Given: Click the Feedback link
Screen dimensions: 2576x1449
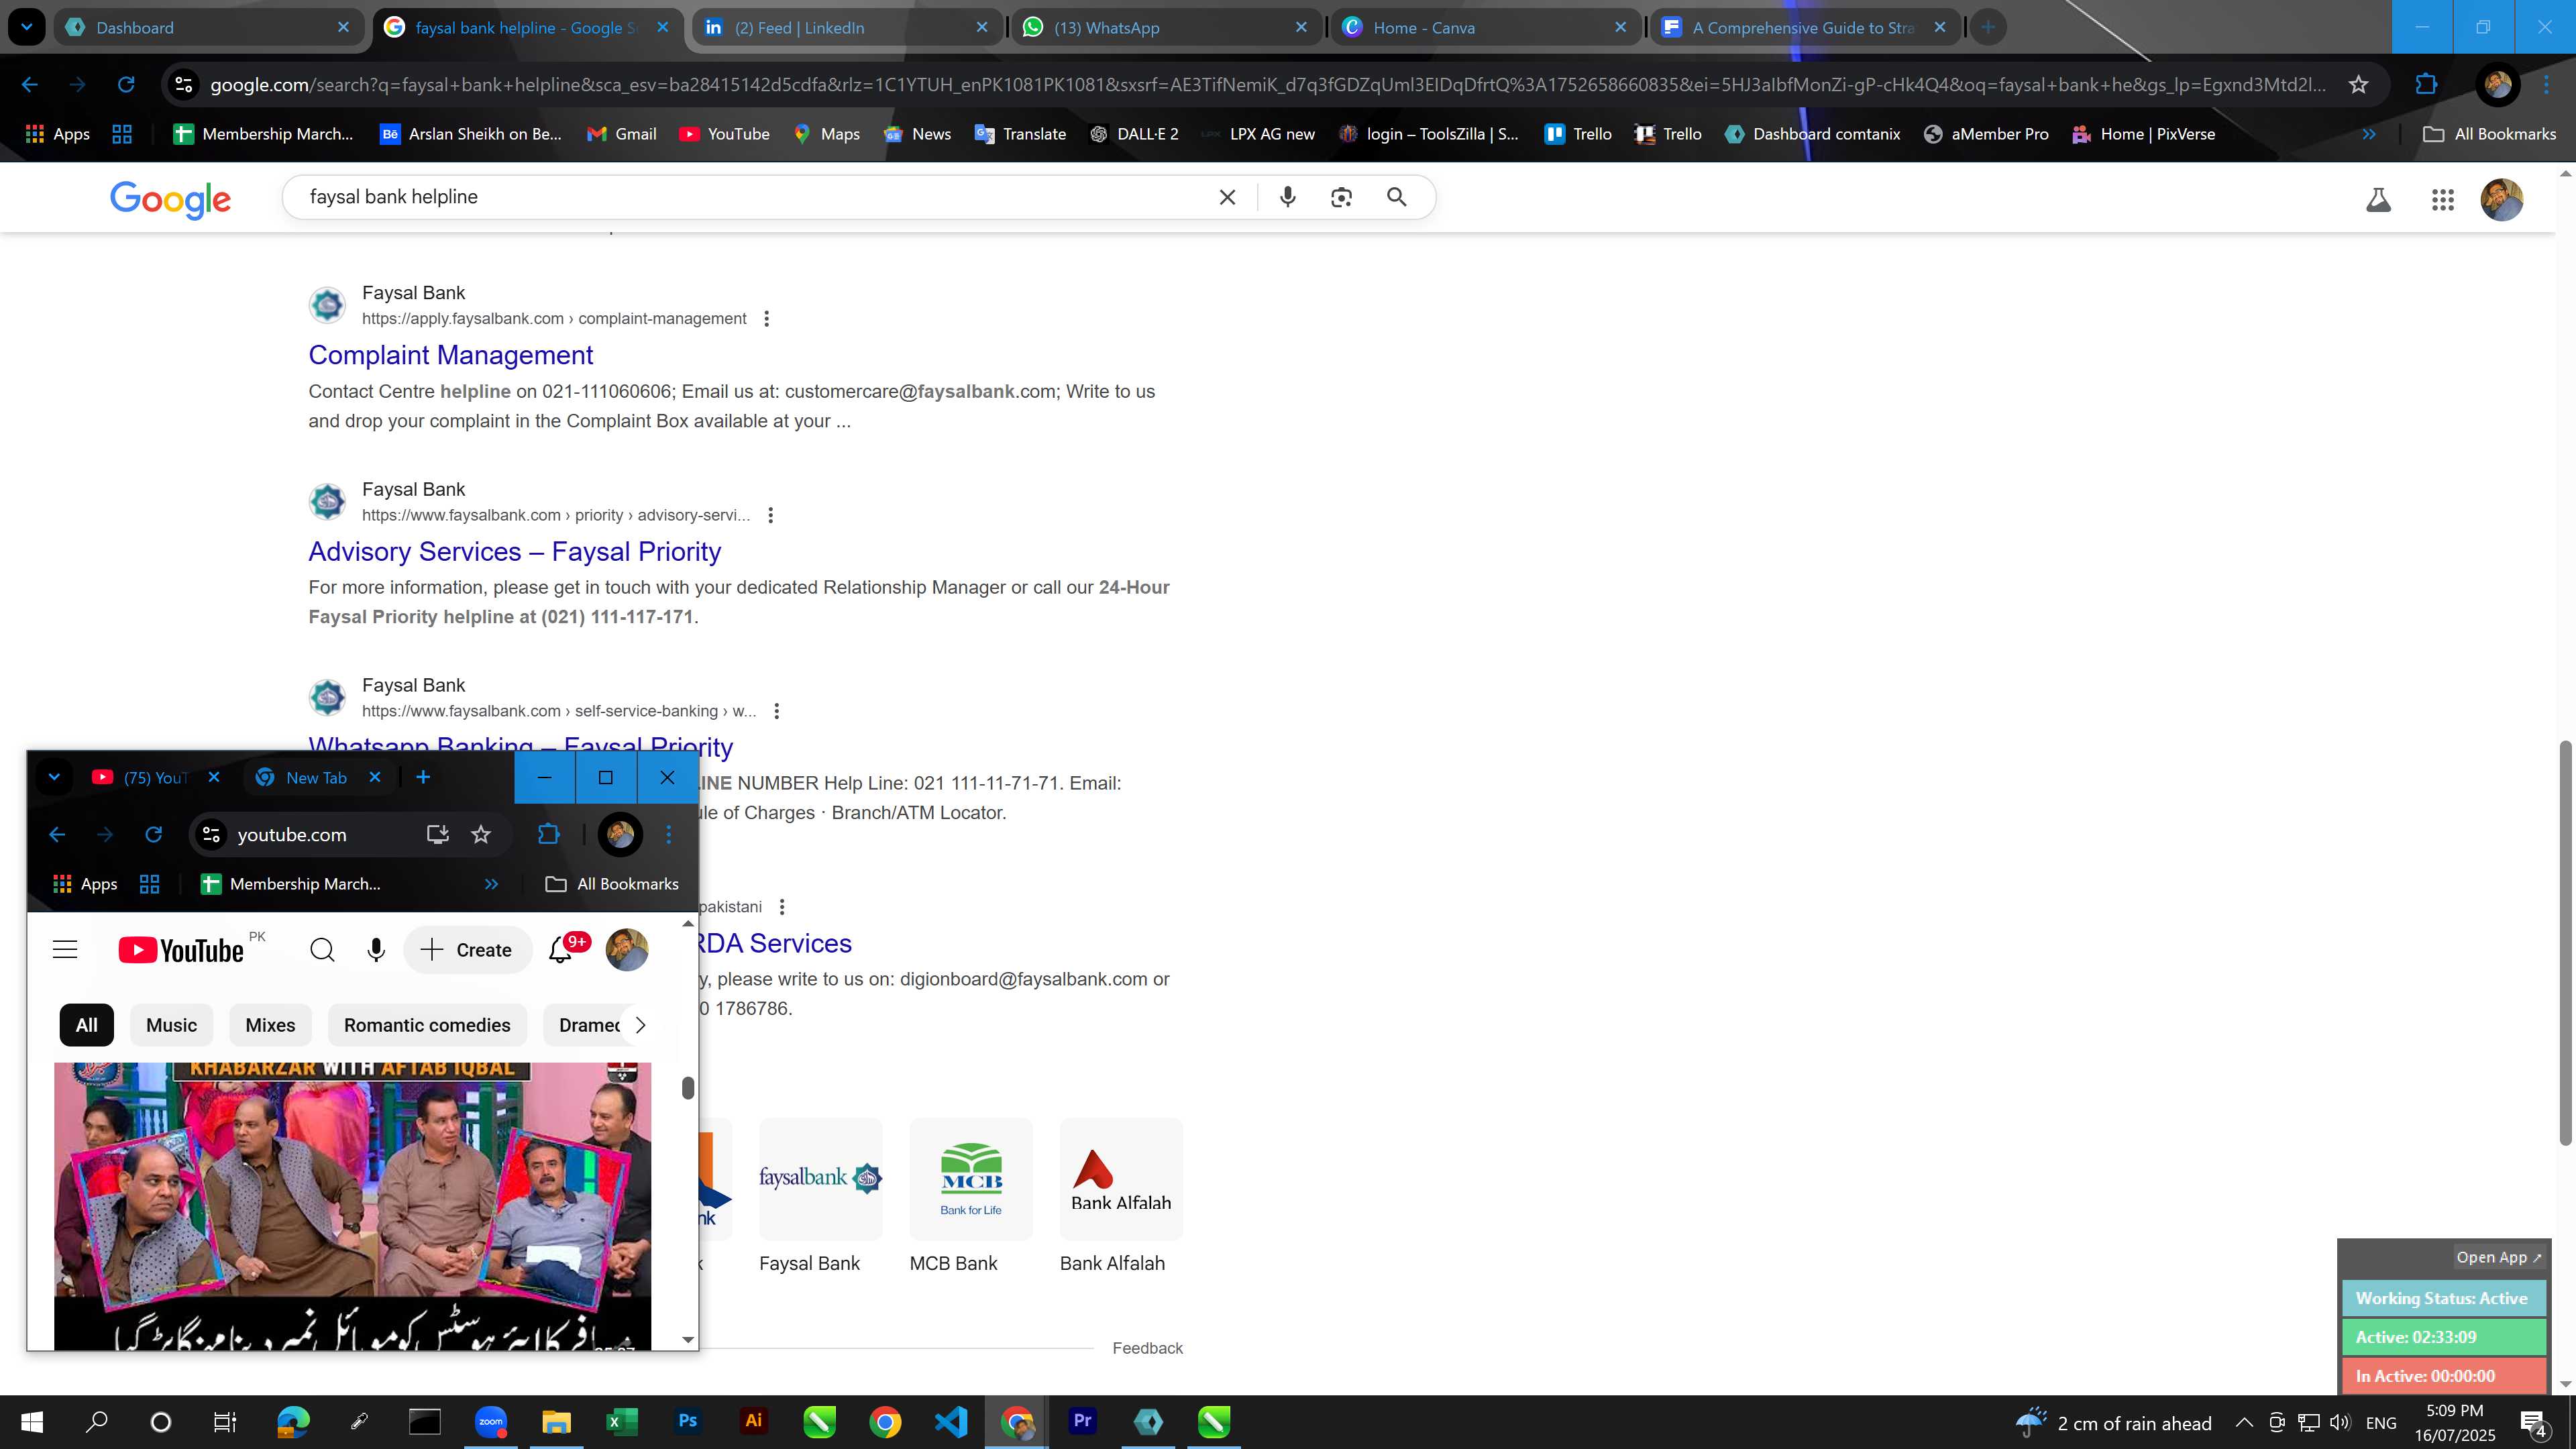Looking at the screenshot, I should point(1147,1348).
